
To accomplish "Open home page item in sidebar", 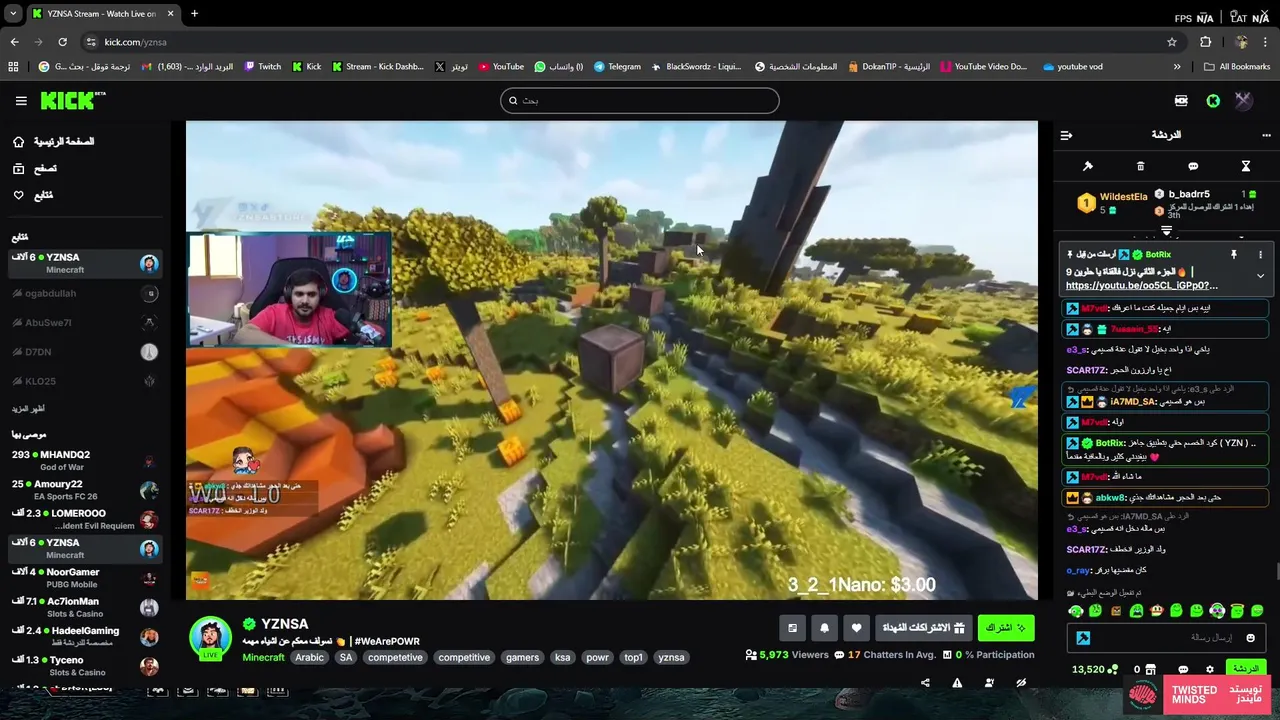I will [x=54, y=142].
